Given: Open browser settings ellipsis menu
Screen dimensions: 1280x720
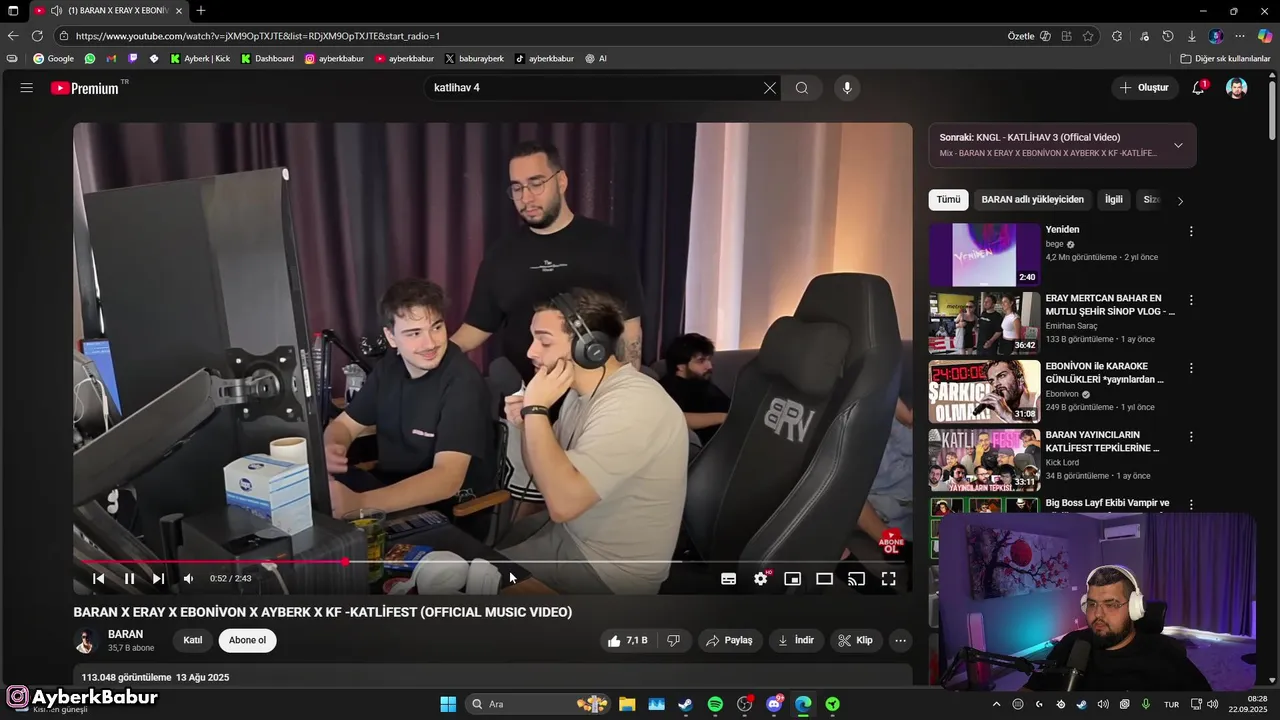Looking at the screenshot, I should tap(1241, 36).
